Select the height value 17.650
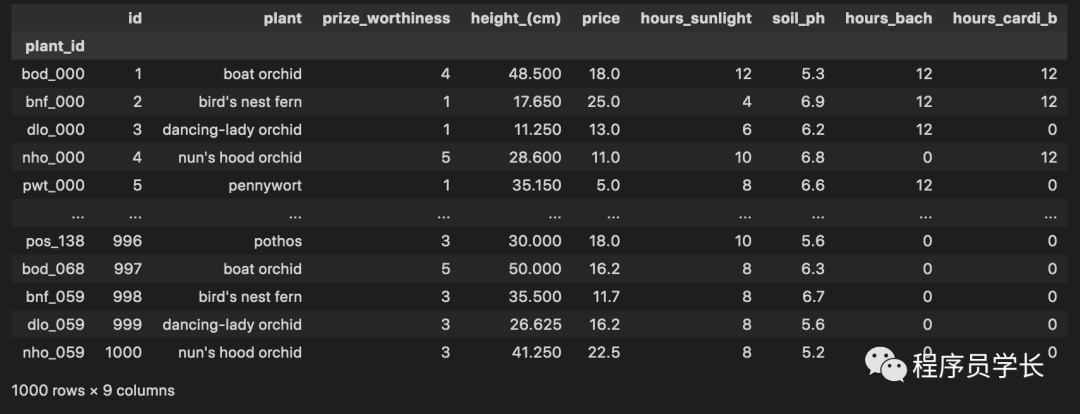 (537, 102)
